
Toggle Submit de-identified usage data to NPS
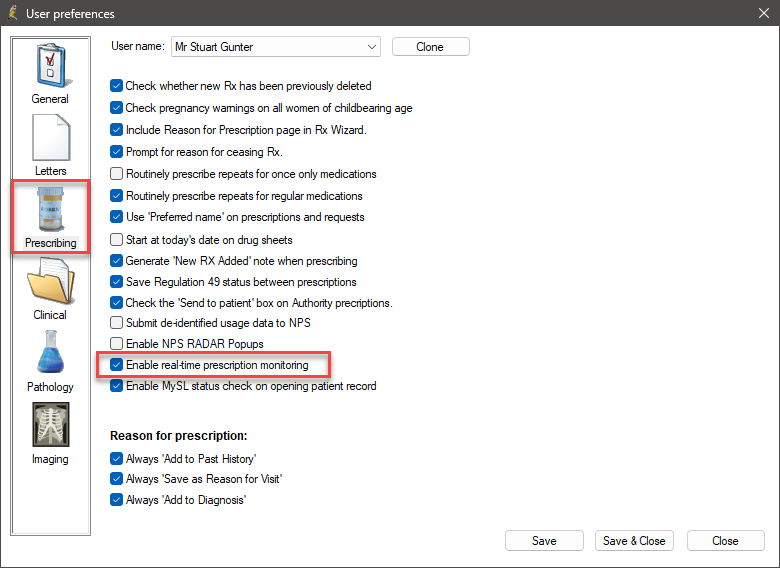pyautogui.click(x=117, y=322)
